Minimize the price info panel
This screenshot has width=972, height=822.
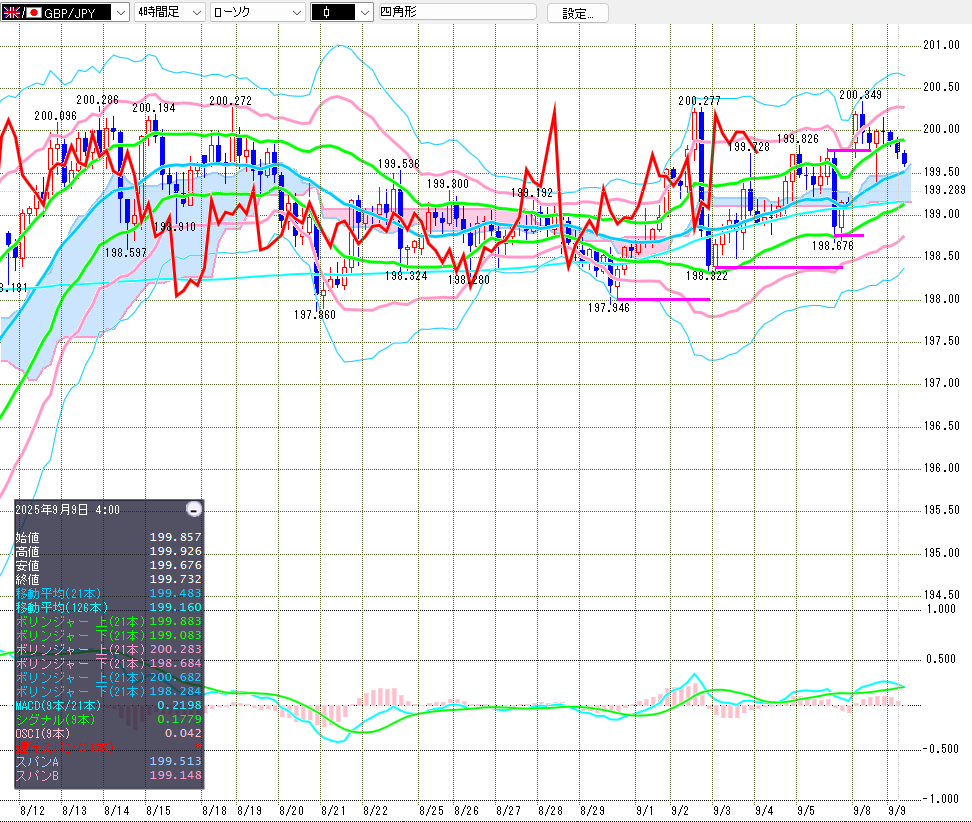[x=194, y=510]
